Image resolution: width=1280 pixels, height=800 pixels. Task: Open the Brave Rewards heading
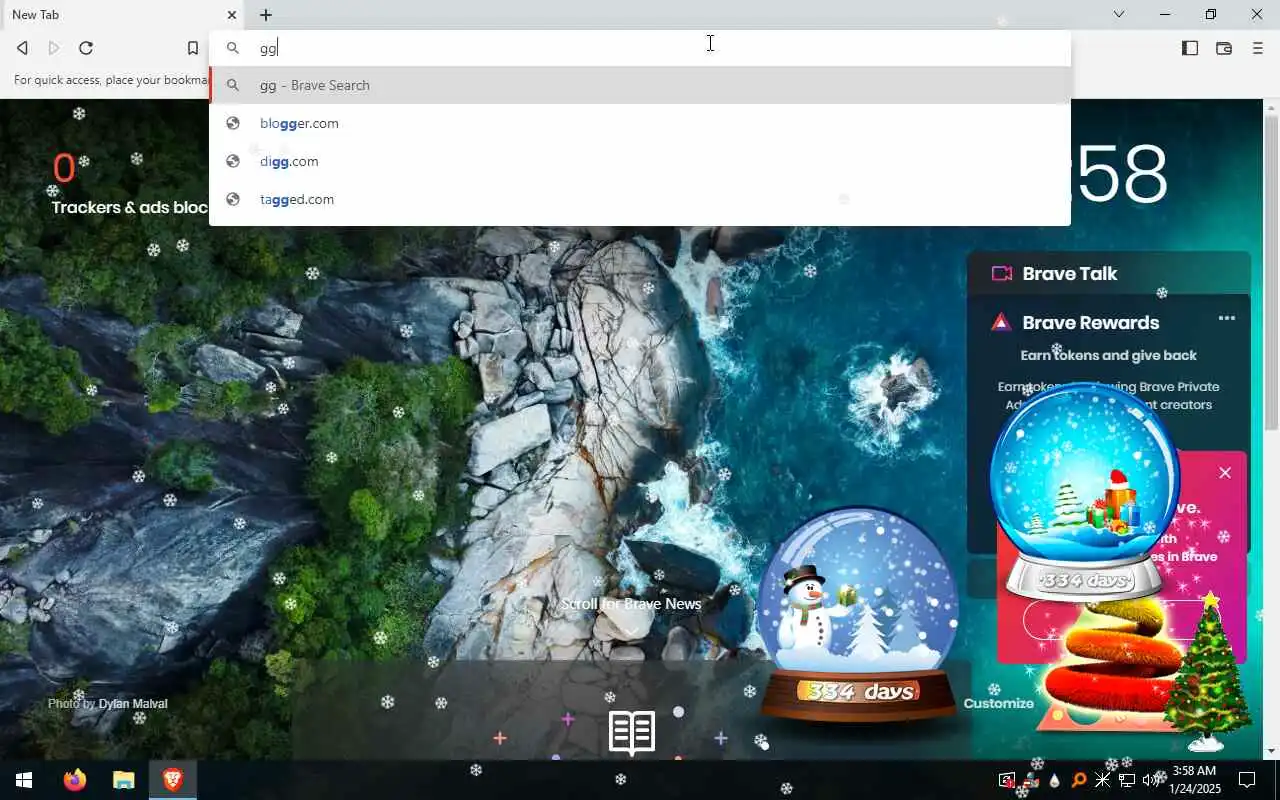(x=1090, y=322)
